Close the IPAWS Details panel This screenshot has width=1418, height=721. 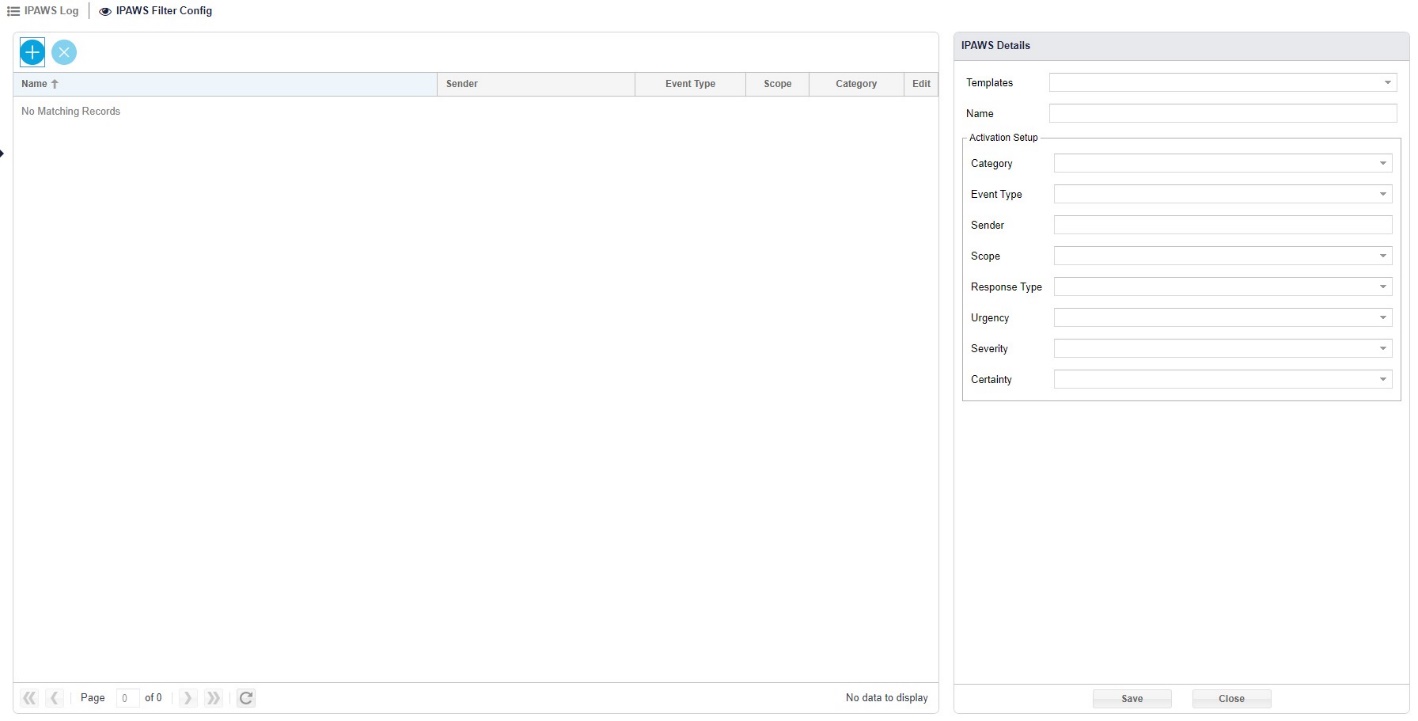(1231, 699)
